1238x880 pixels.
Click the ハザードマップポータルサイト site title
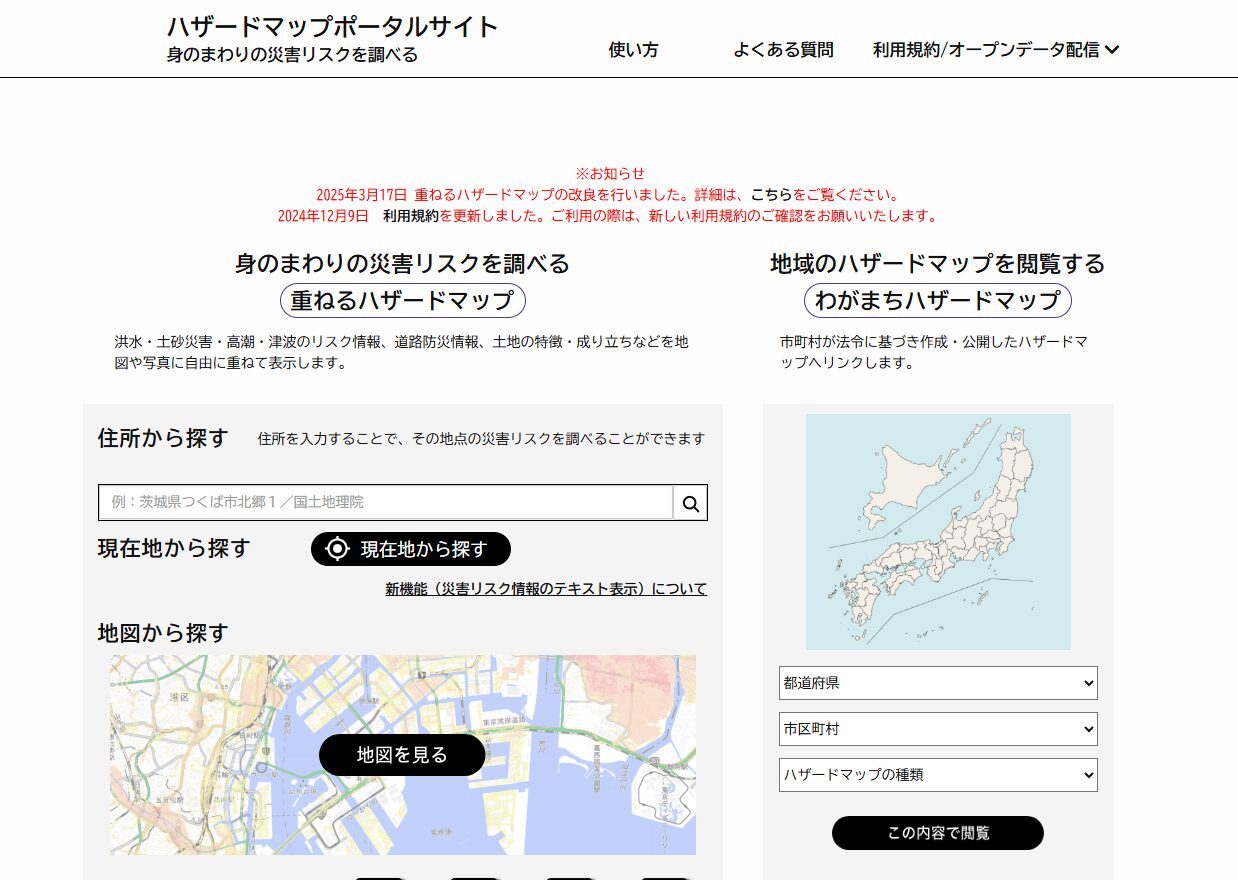(332, 27)
